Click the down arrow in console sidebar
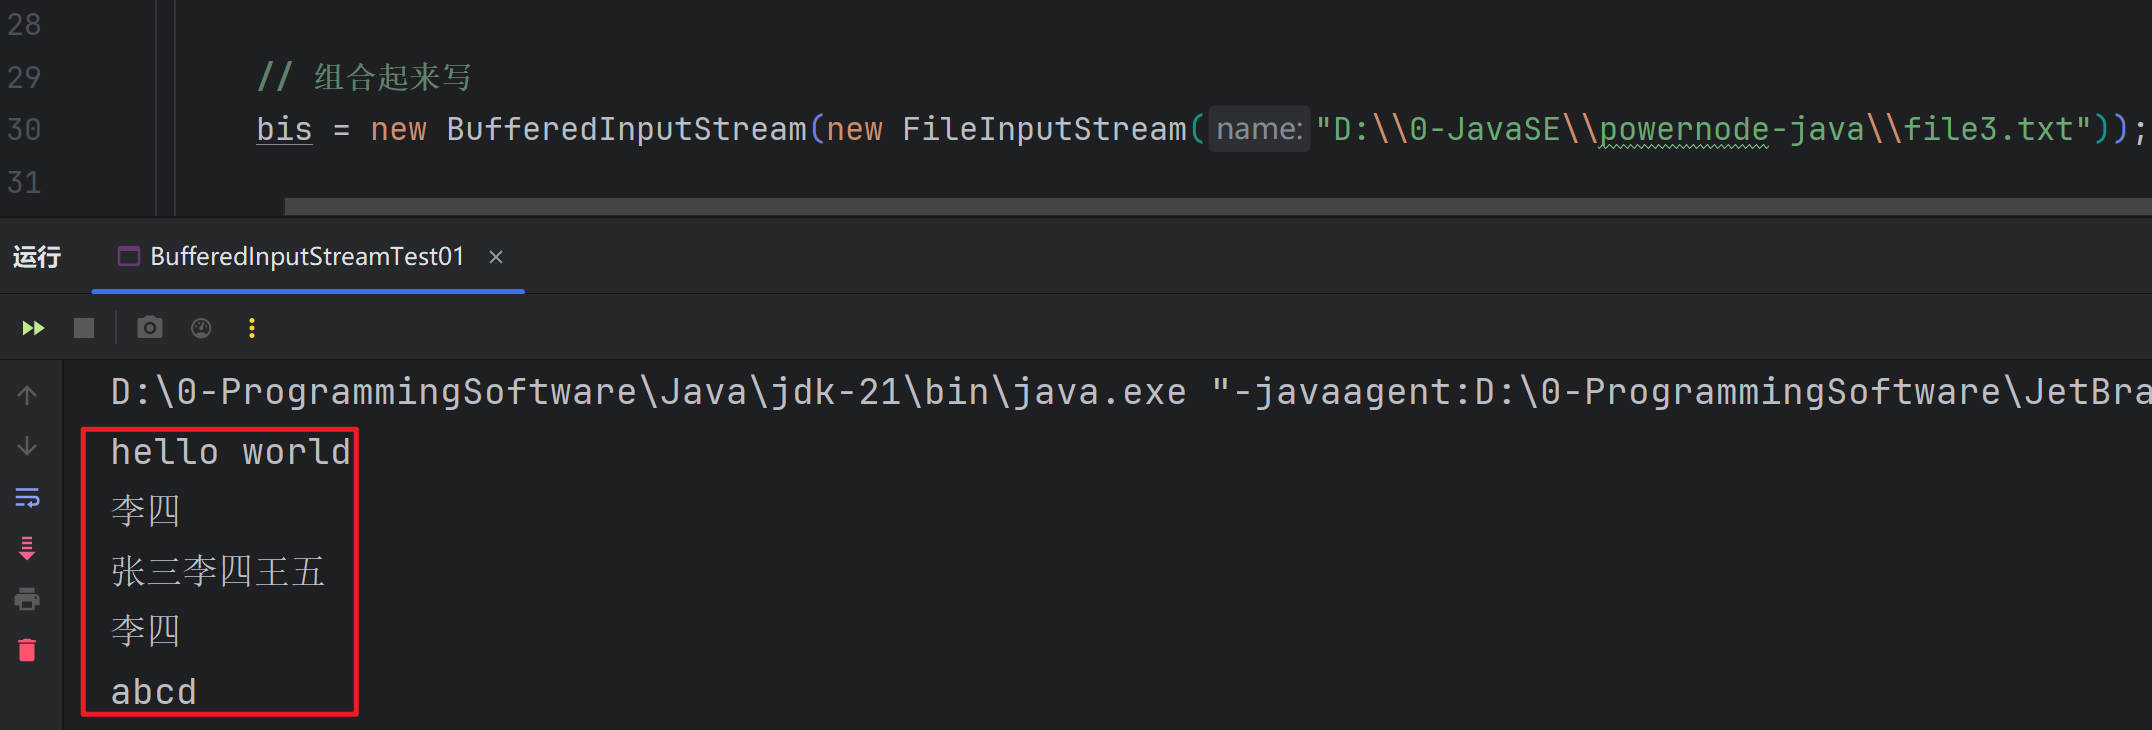This screenshot has width=2152, height=730. click(x=27, y=446)
